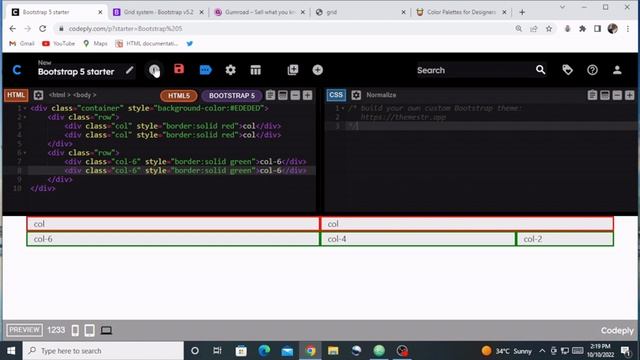Open the Twitter bookmark icon
Viewport: 640px width, 360px height.
coord(189,43)
